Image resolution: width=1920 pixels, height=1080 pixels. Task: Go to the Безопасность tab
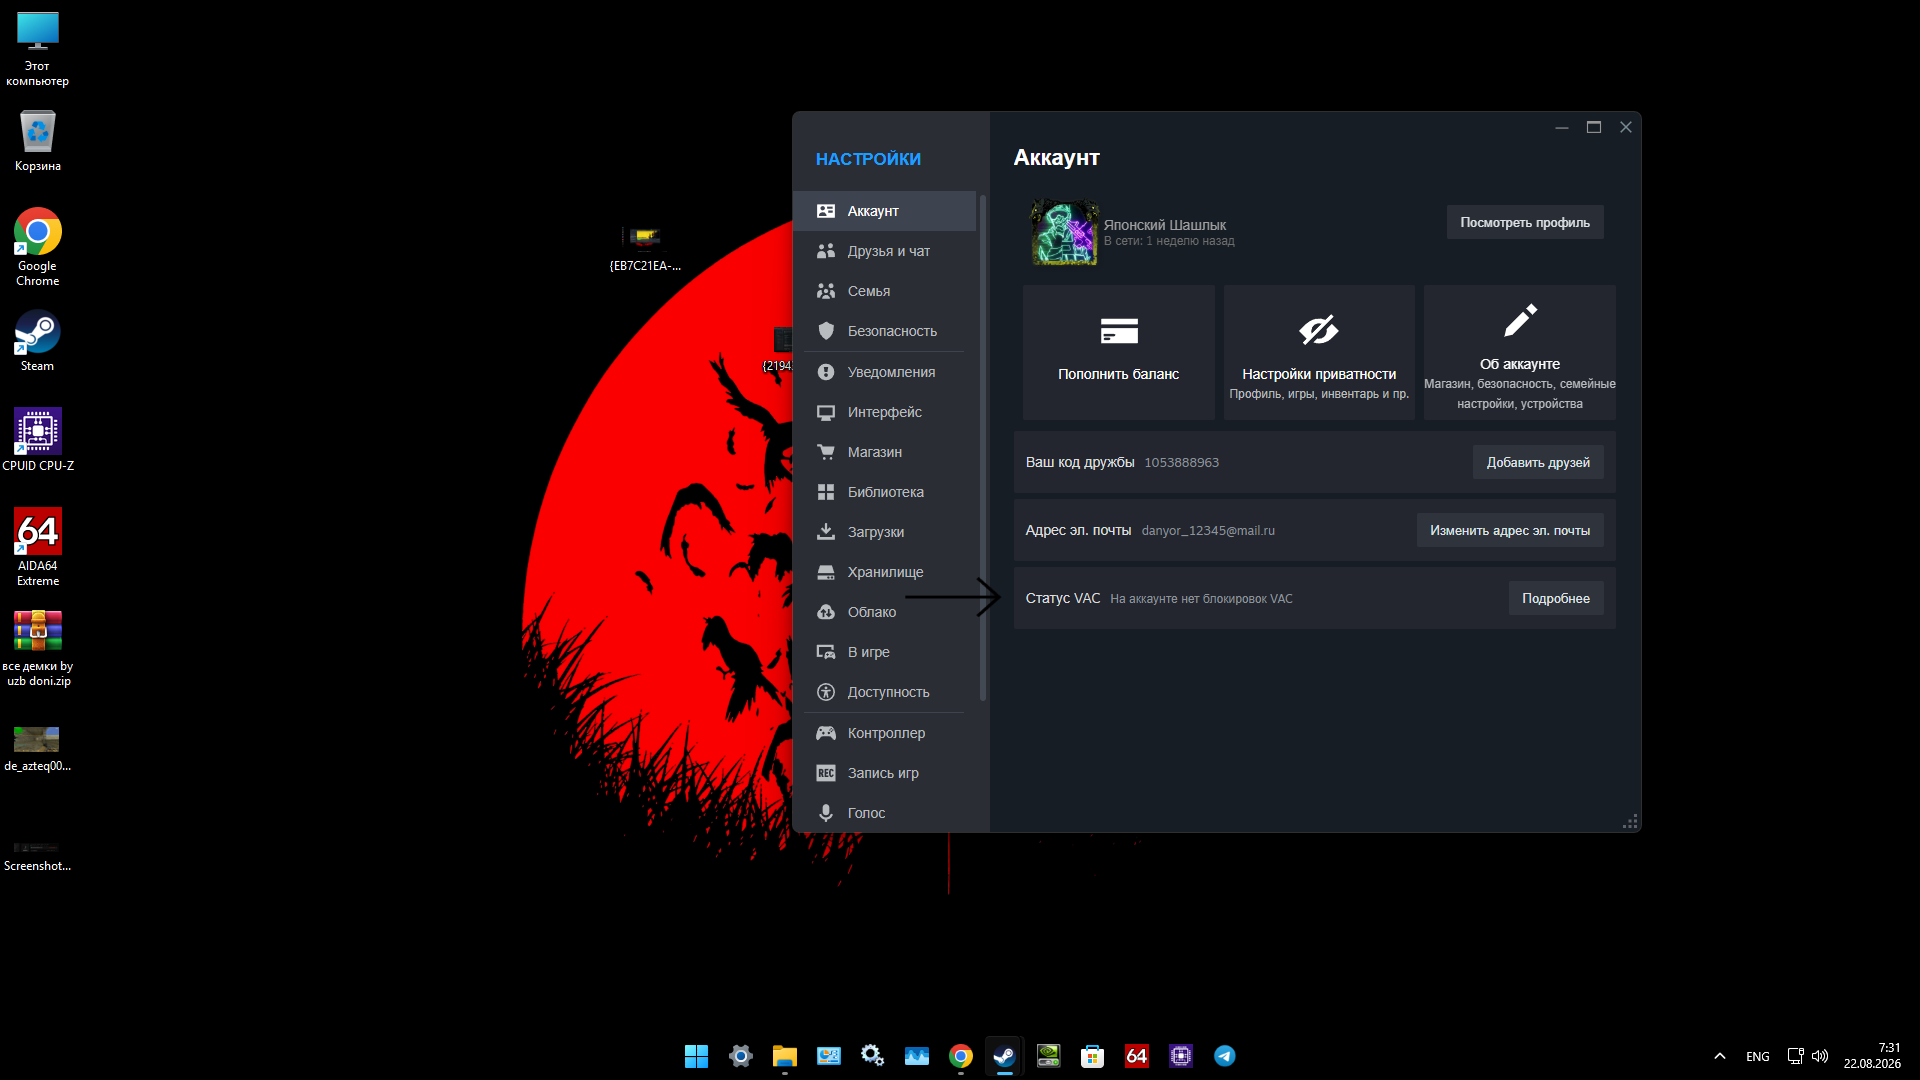point(884,331)
